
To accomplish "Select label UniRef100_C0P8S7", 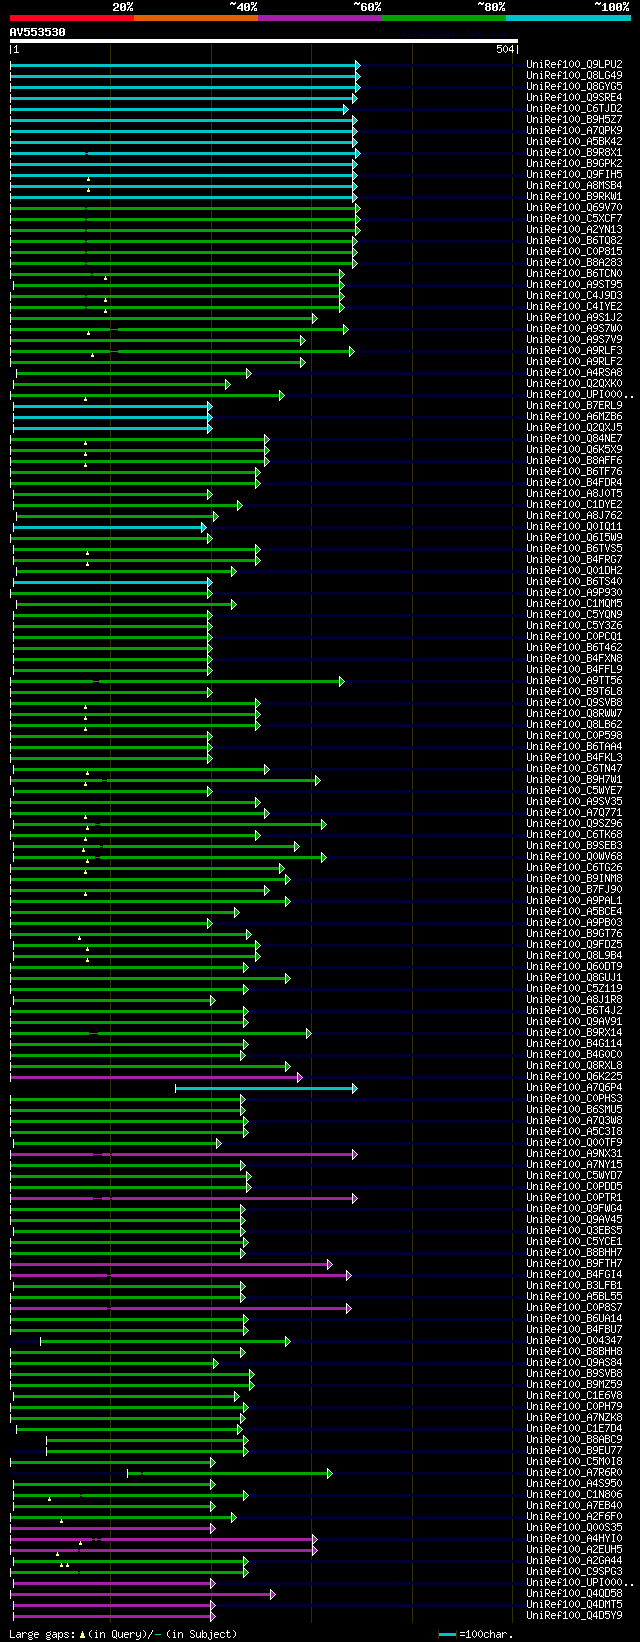I will (x=574, y=1307).
